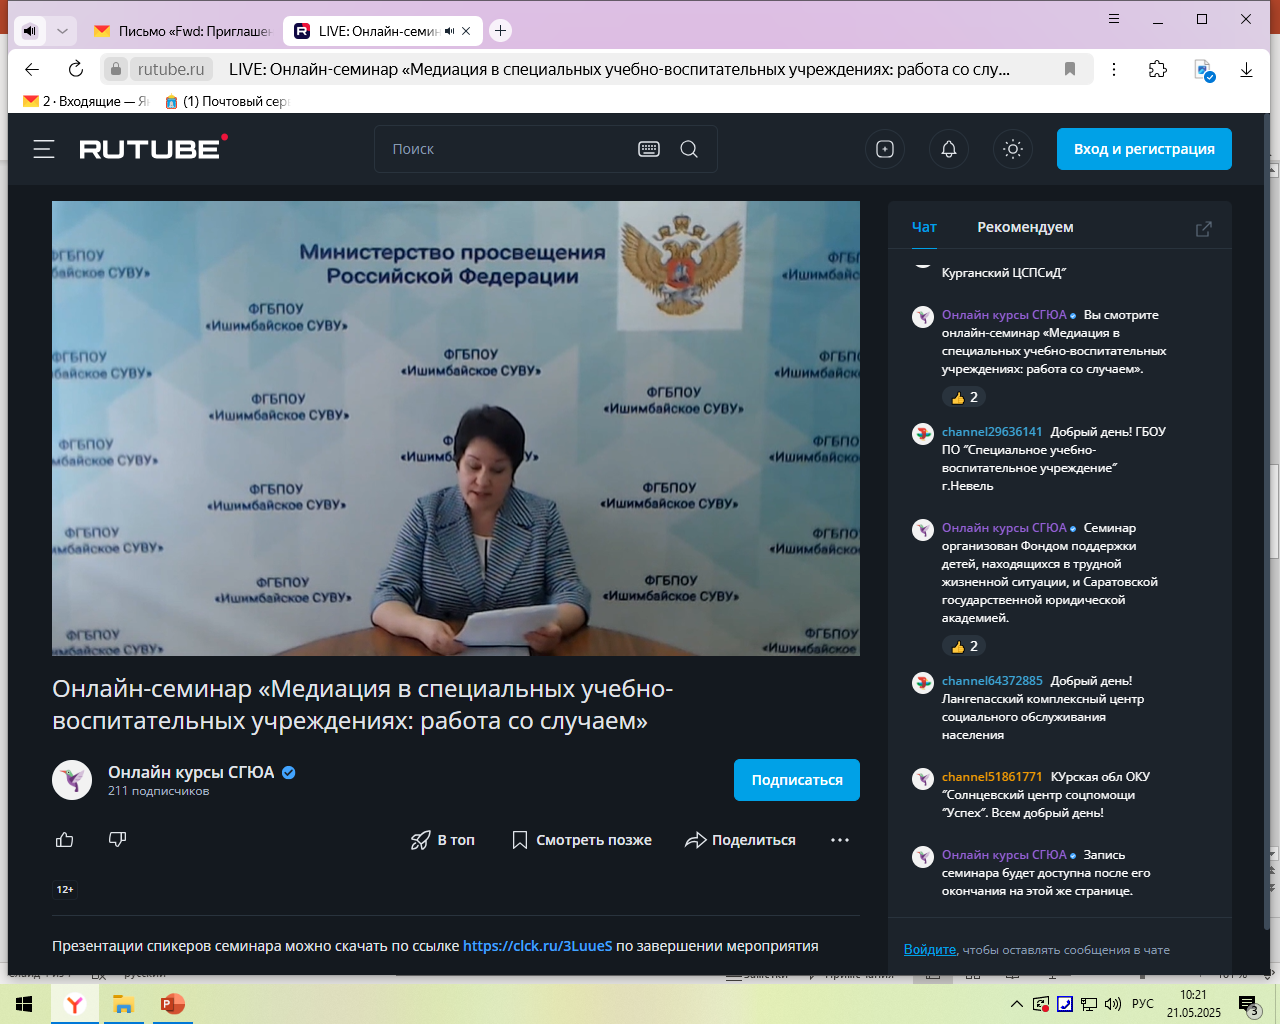The width and height of the screenshot is (1280, 1024).
Task: Open the notifications bell
Action: (949, 149)
